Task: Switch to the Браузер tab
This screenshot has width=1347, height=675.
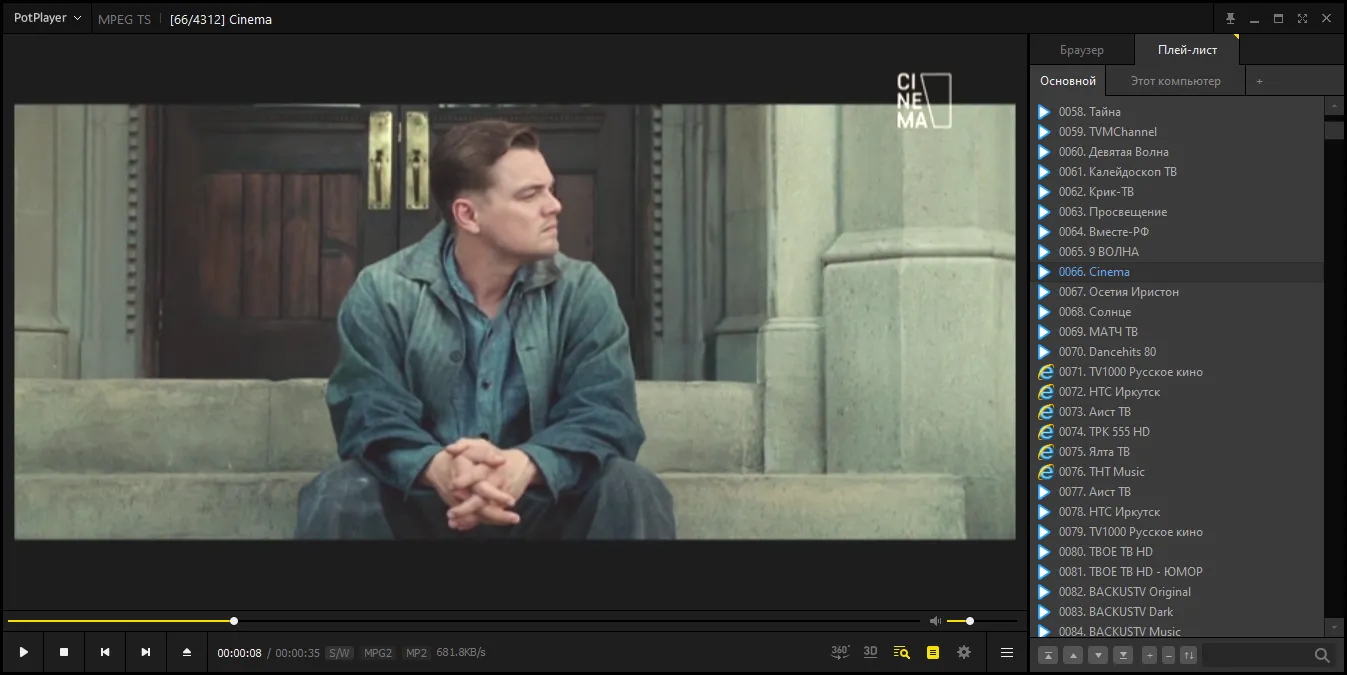Action: click(1082, 50)
